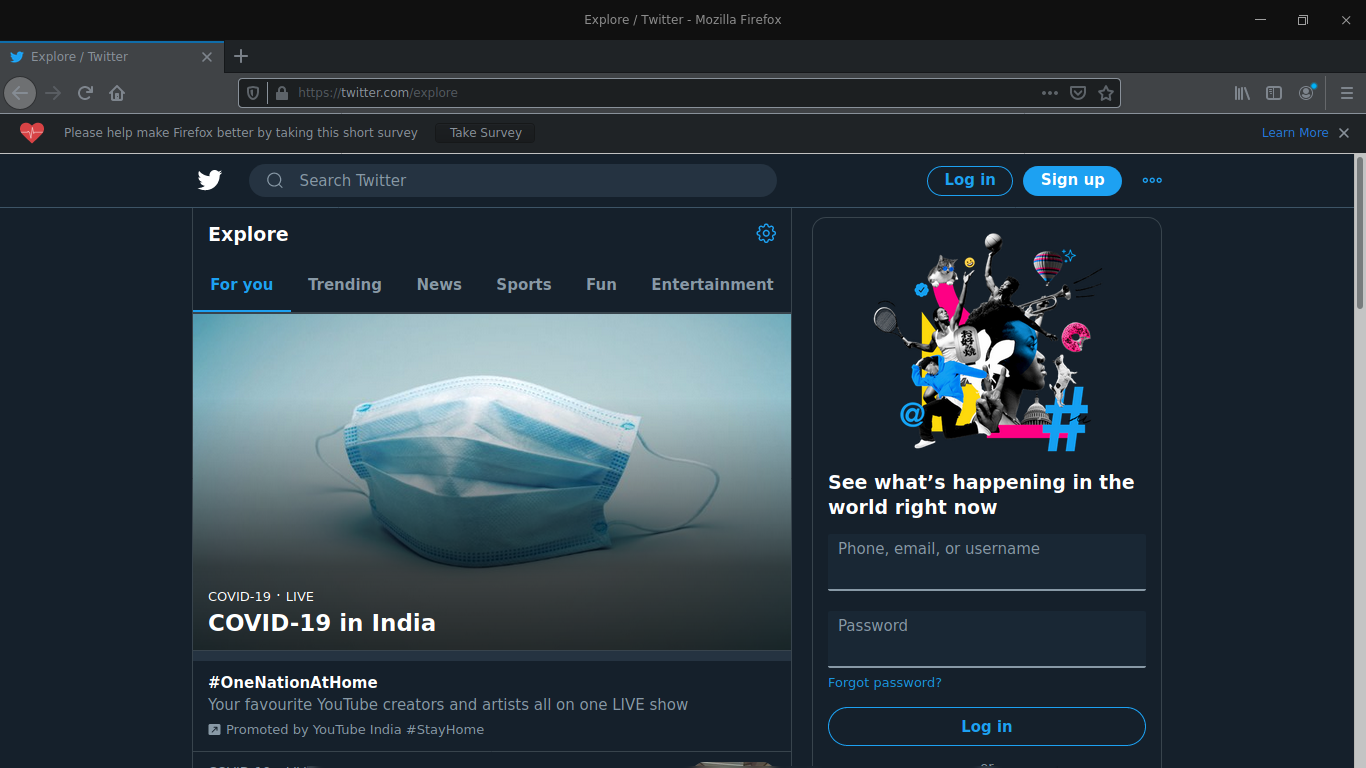
Task: Click Forgot password? link
Action: tap(885, 683)
